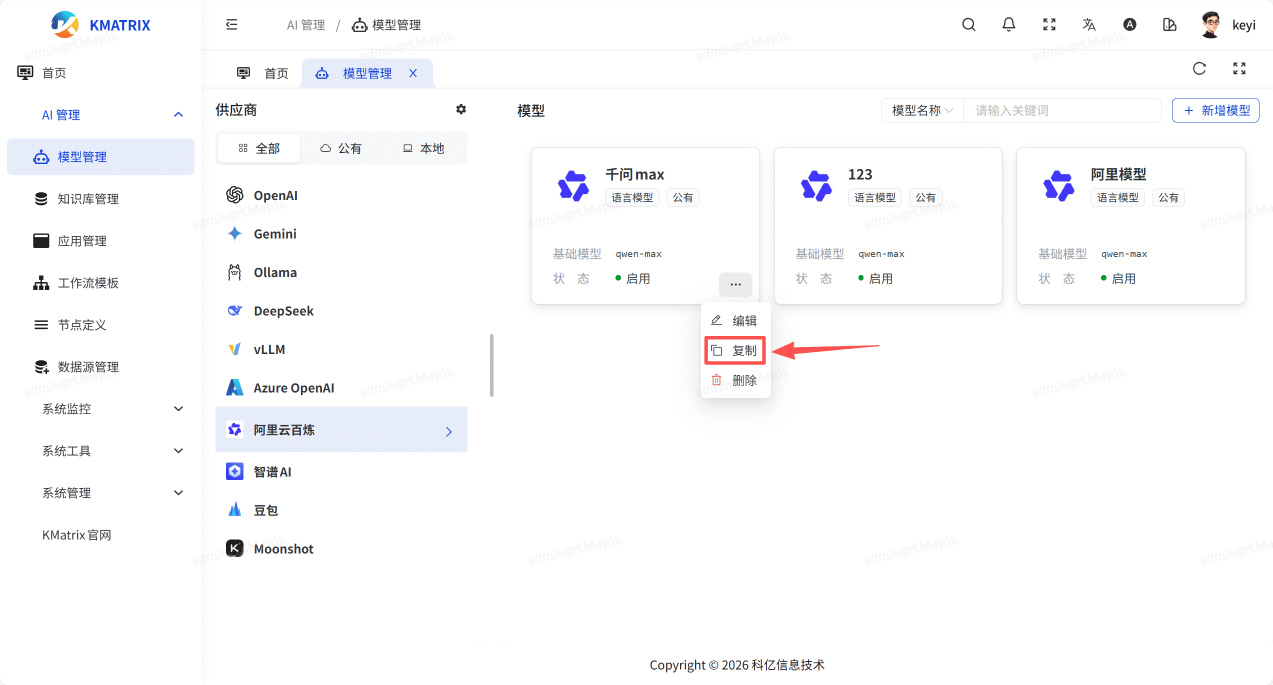This screenshot has width=1273, height=685.
Task: Choose 复制 from the context menu
Action: (735, 351)
